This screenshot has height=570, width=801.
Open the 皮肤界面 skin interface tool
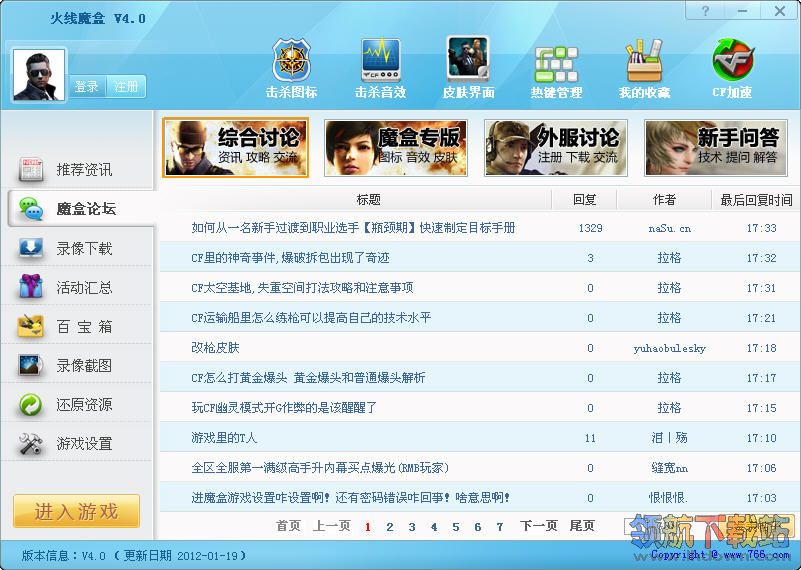[468, 68]
